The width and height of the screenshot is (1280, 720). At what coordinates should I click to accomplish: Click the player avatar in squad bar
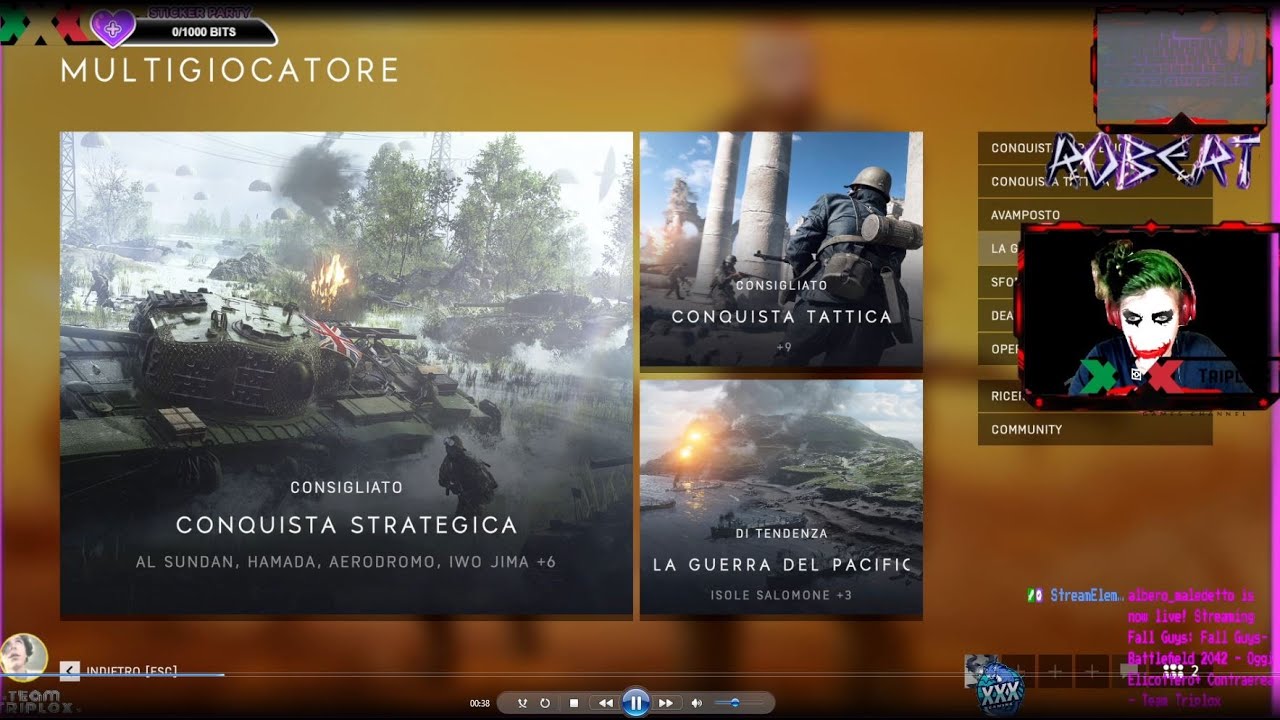click(982, 671)
